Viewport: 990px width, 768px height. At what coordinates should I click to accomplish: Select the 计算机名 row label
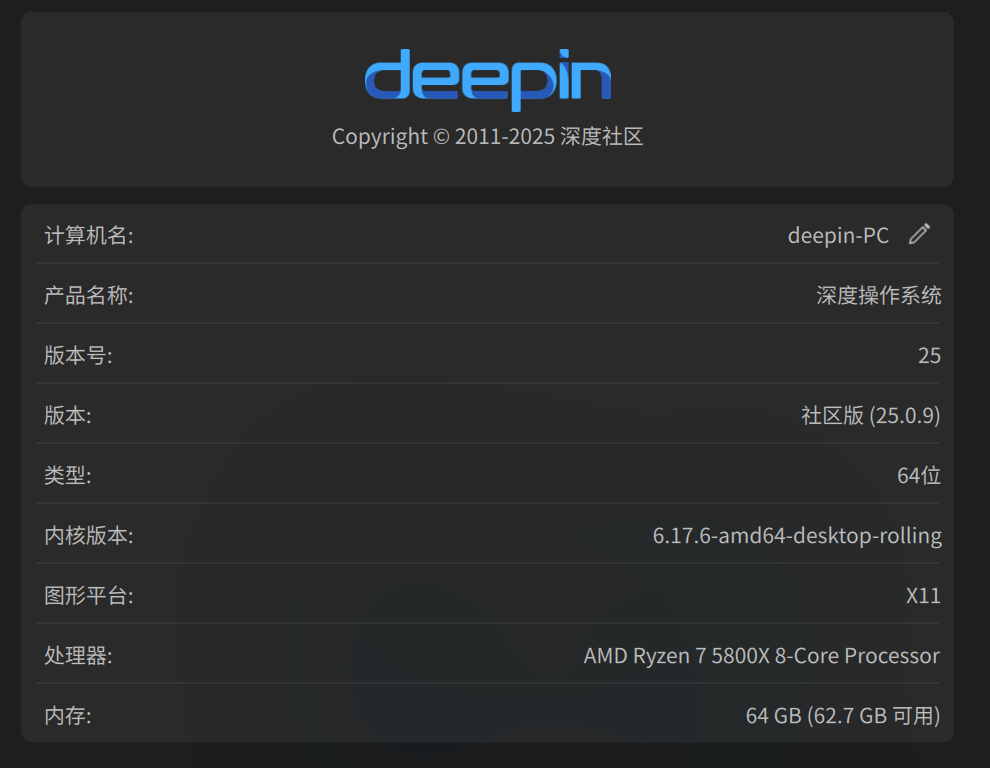coord(89,236)
